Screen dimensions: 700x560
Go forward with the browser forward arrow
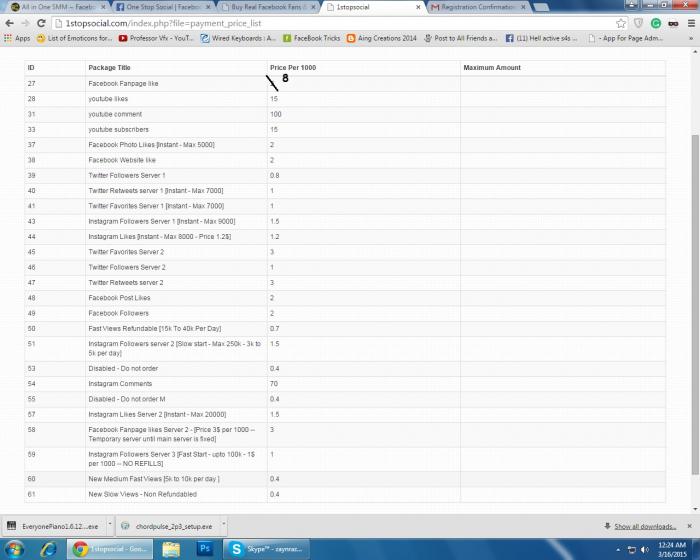pyautogui.click(x=25, y=23)
